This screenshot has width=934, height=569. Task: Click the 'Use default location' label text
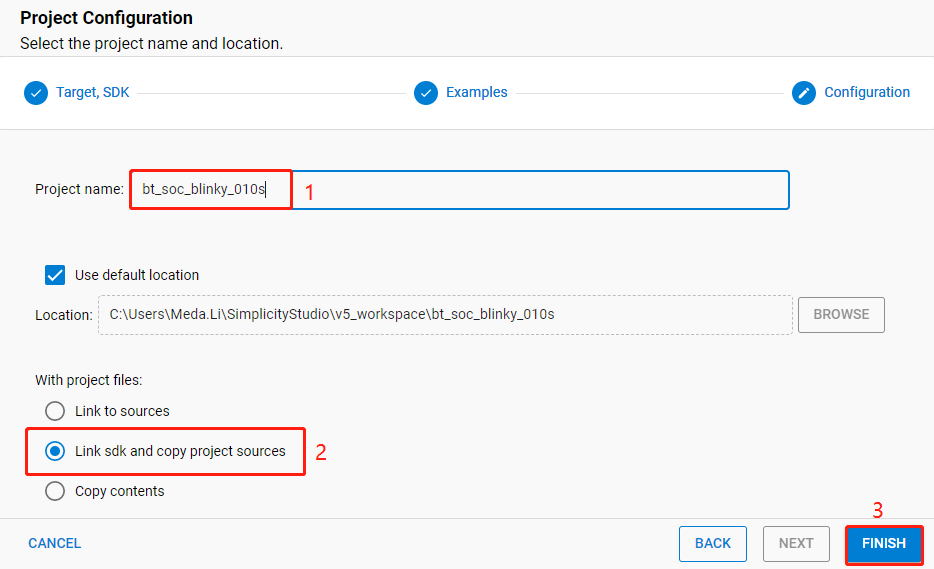point(137,275)
